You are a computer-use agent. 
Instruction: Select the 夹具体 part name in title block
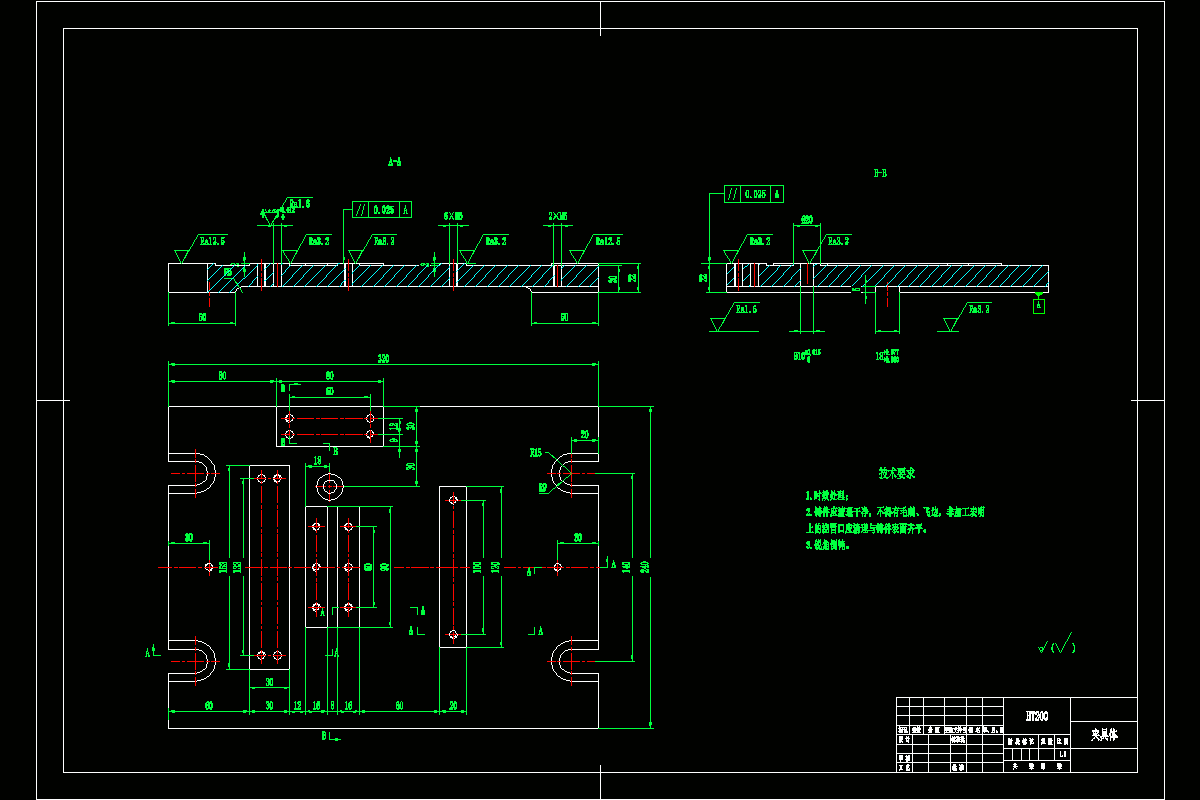coord(1104,734)
